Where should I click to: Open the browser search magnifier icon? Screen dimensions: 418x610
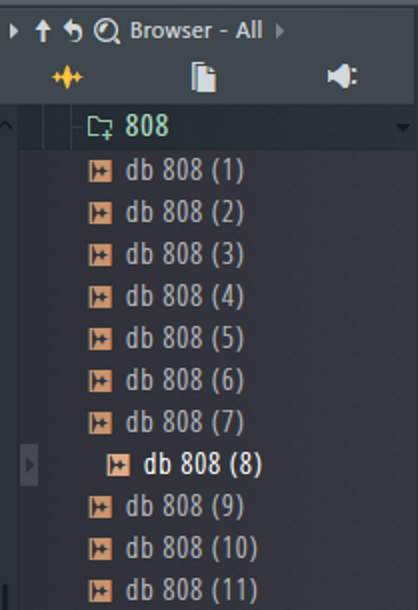[x=107, y=32]
